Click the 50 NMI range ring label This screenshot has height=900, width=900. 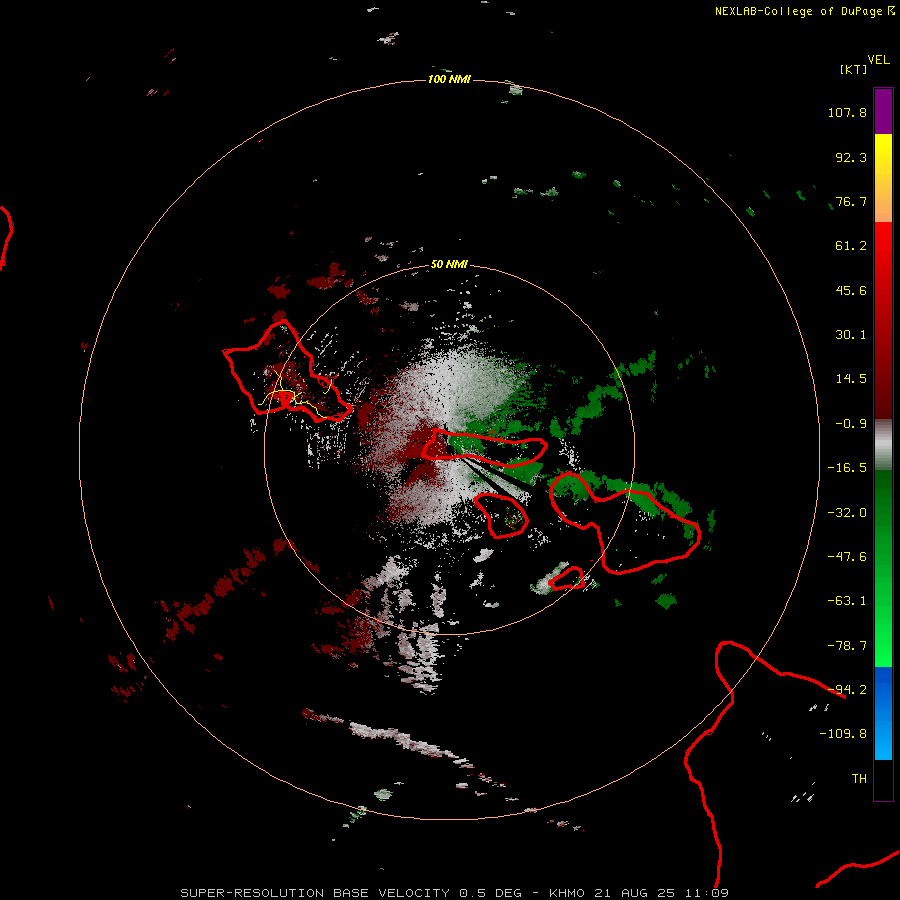pyautogui.click(x=449, y=264)
